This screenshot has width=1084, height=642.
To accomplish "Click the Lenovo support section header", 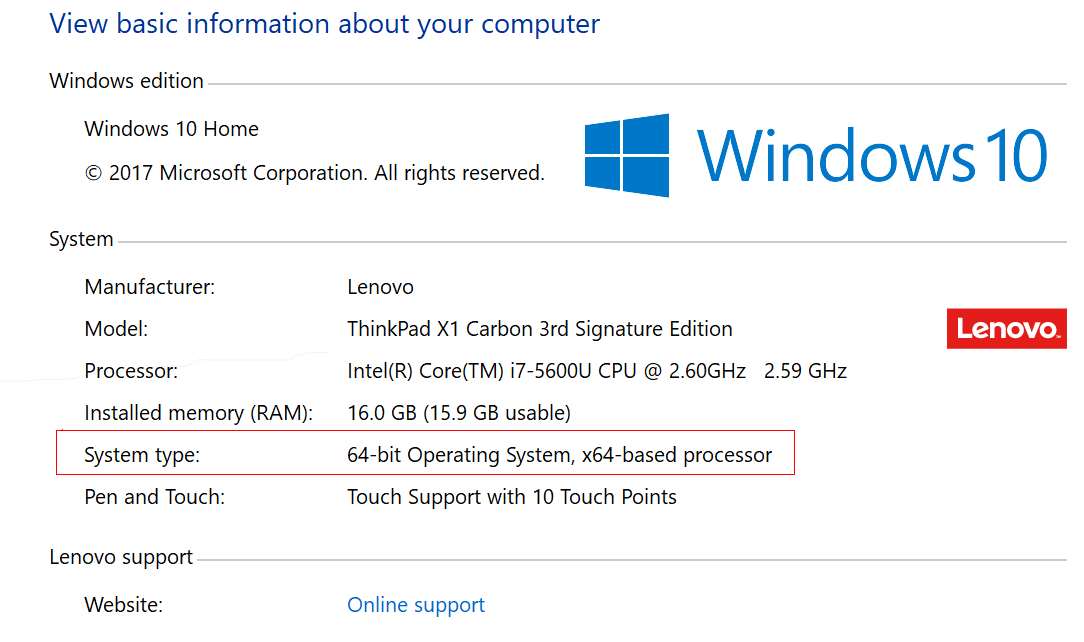I will point(121,557).
